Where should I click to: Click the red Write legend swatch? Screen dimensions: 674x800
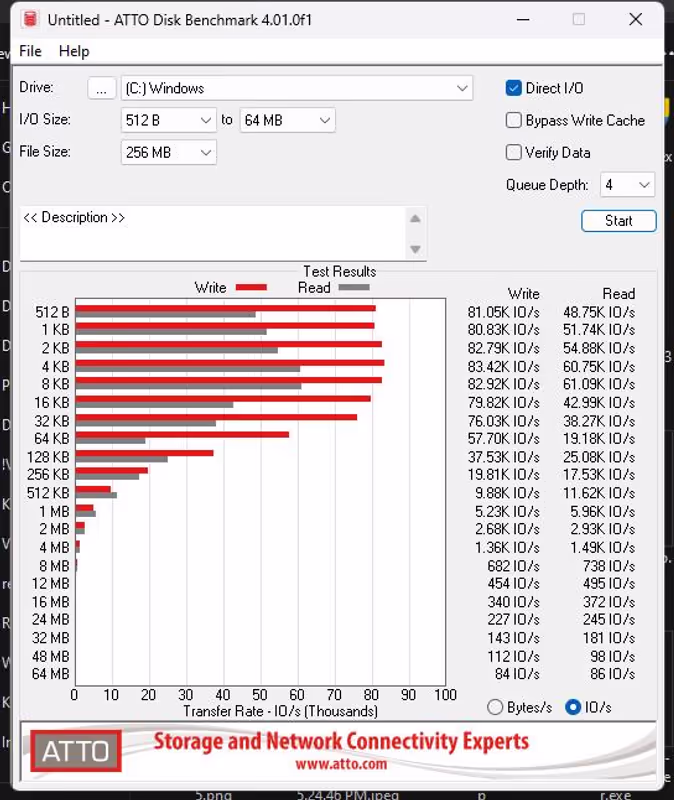tap(252, 287)
